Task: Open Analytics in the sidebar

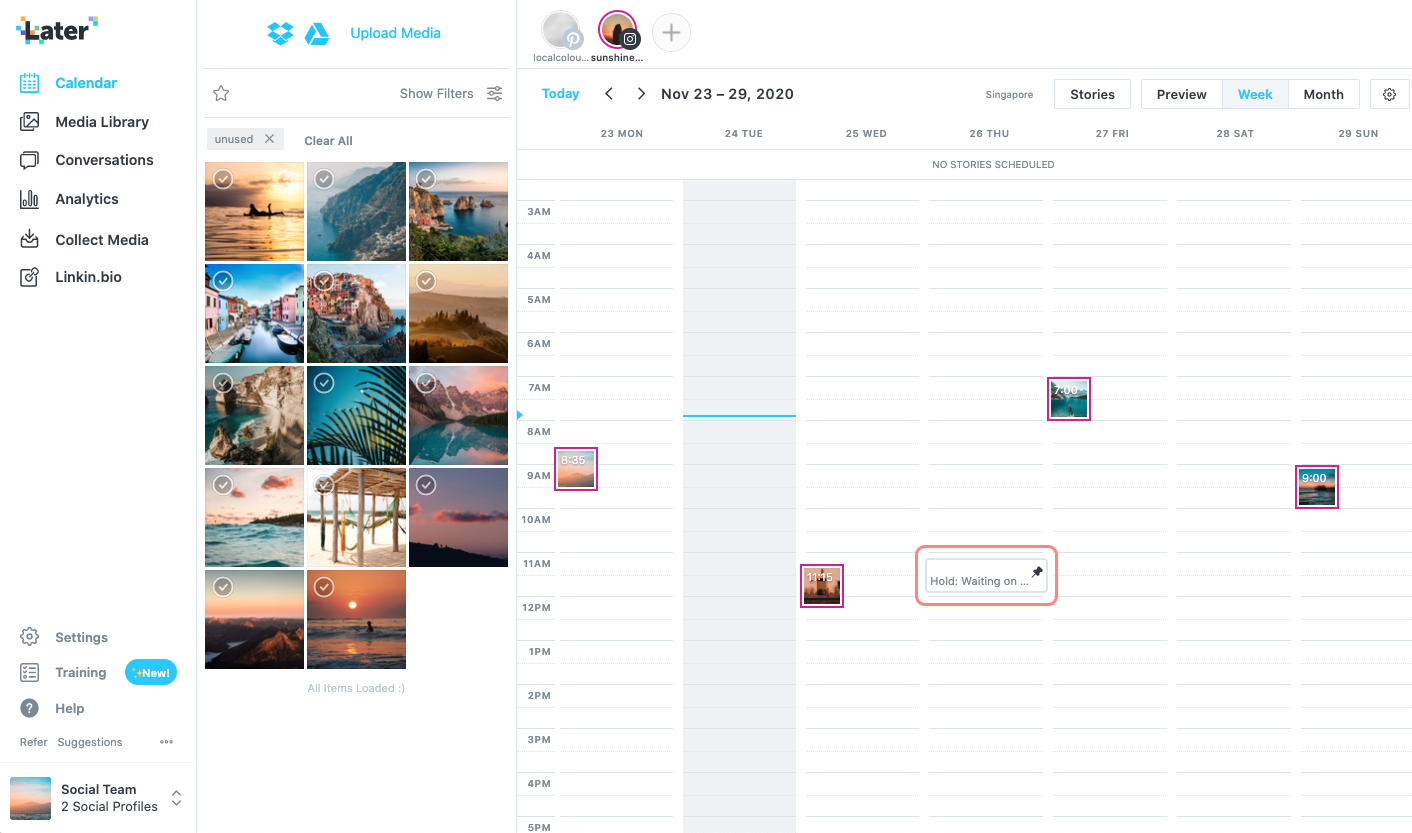Action: (x=87, y=199)
